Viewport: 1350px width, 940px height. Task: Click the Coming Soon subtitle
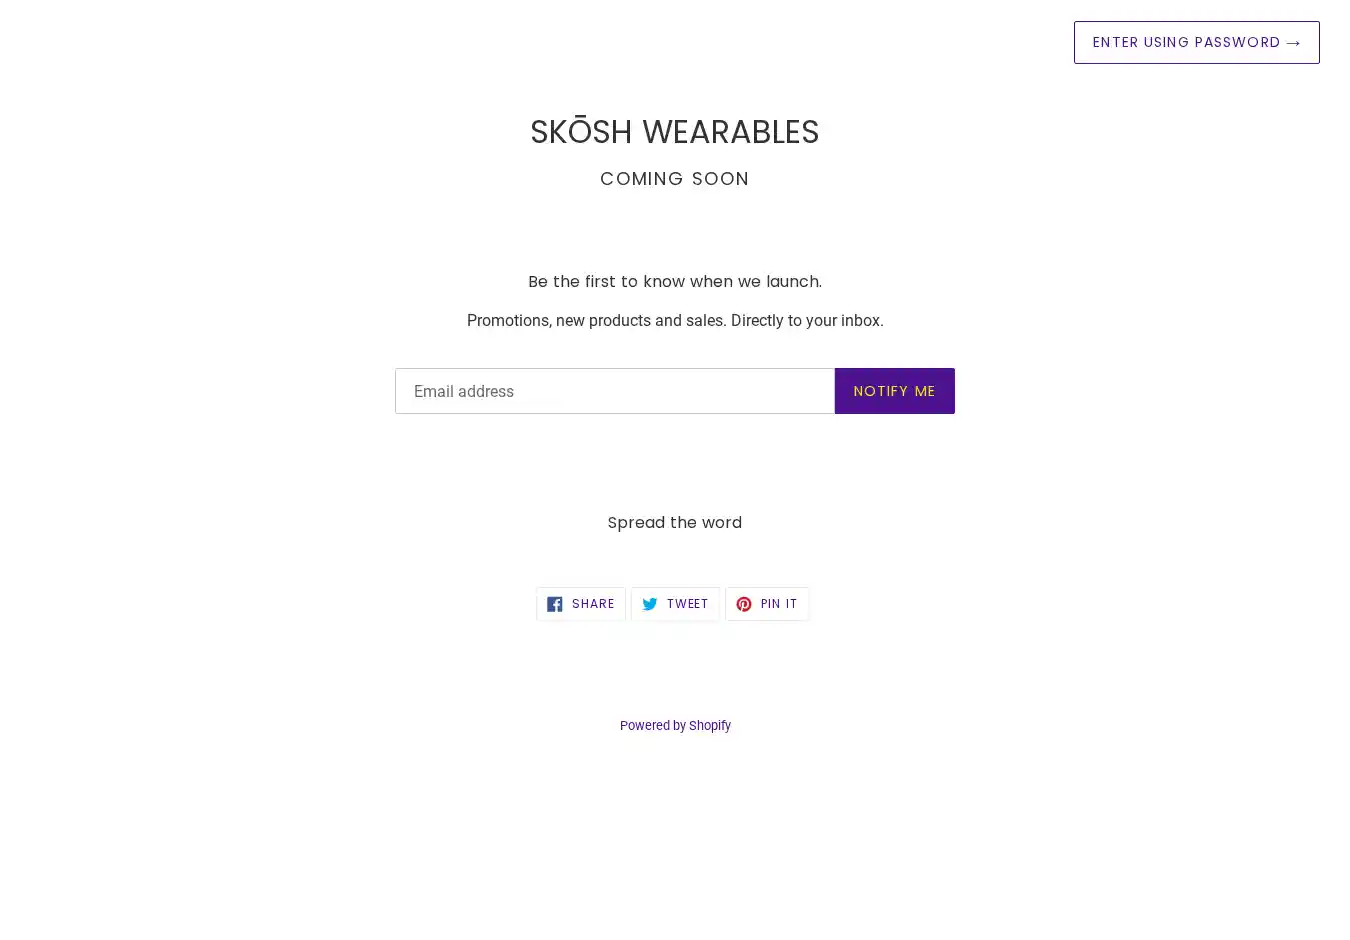[x=674, y=179]
